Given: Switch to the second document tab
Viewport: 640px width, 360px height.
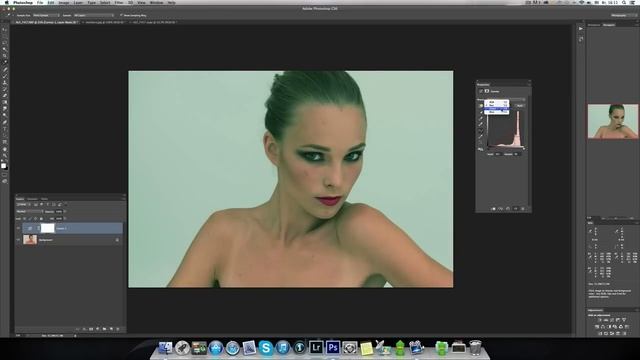Looking at the screenshot, I should pos(104,22).
